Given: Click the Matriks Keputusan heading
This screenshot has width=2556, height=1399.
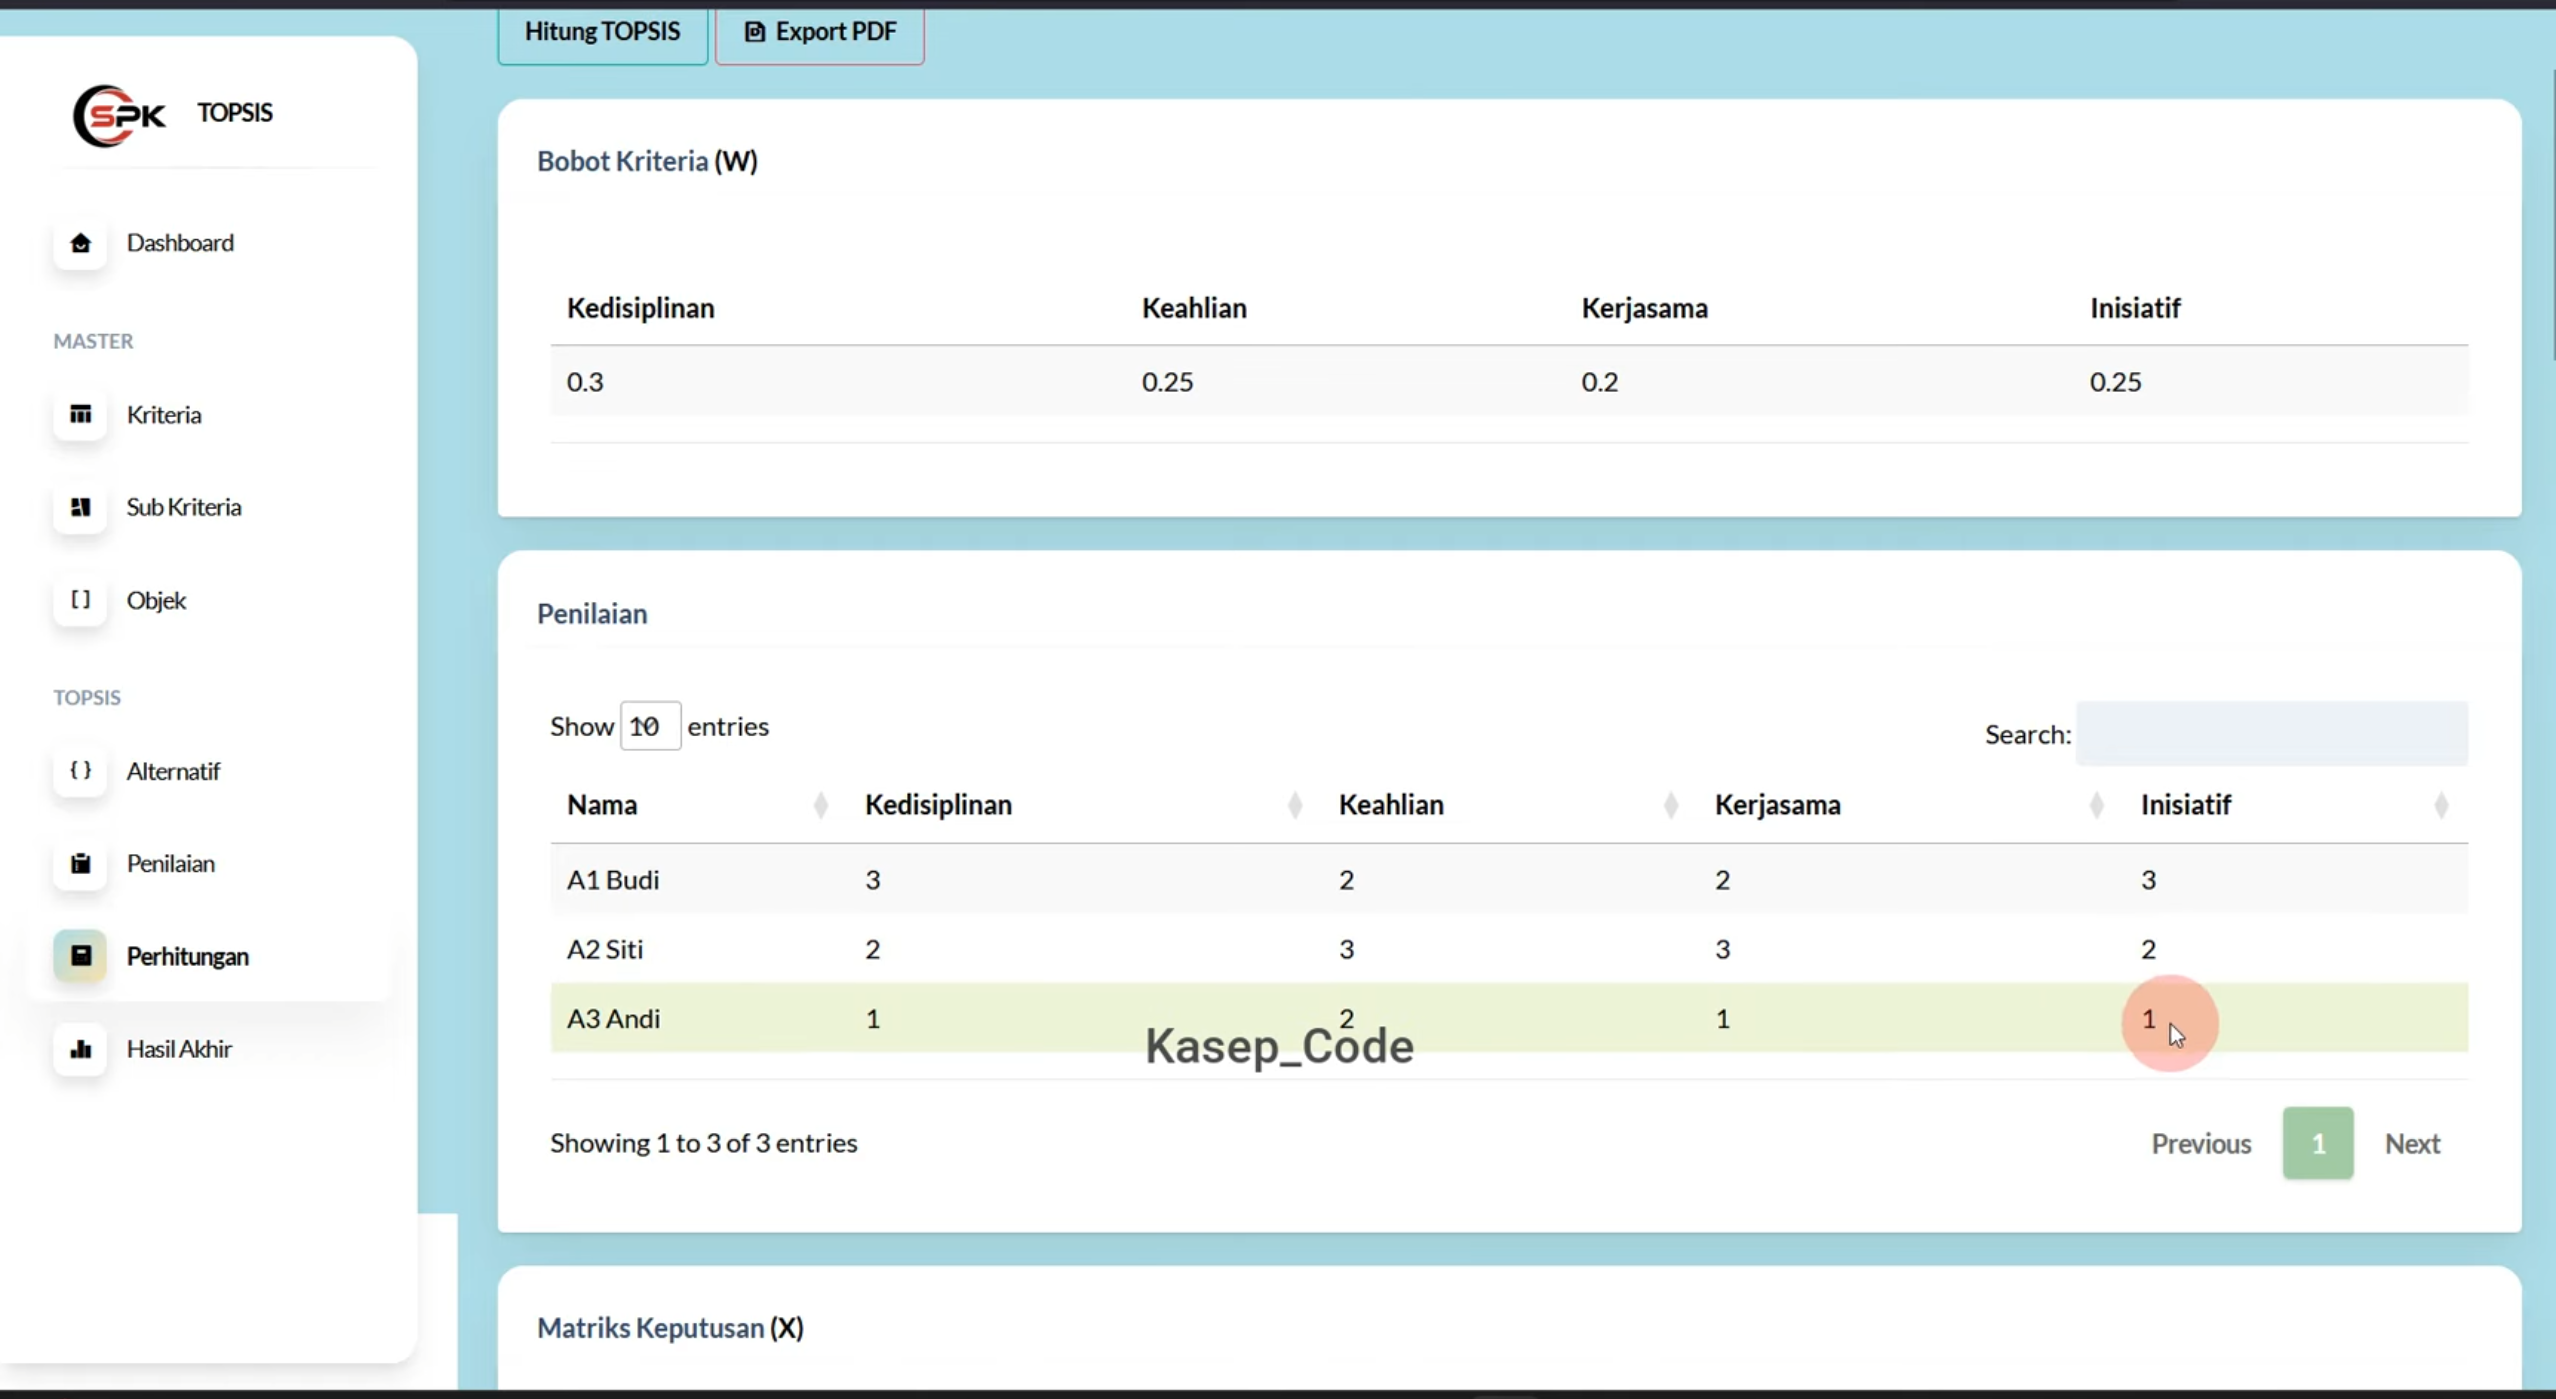Looking at the screenshot, I should coord(670,1328).
